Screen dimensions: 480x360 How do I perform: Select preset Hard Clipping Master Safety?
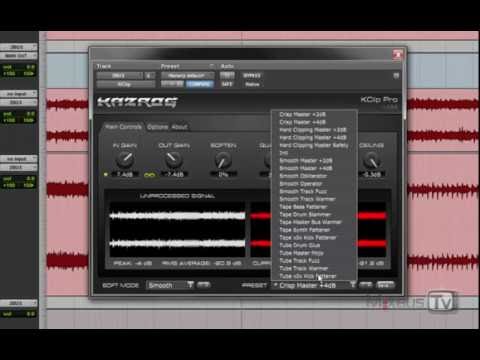314,145
